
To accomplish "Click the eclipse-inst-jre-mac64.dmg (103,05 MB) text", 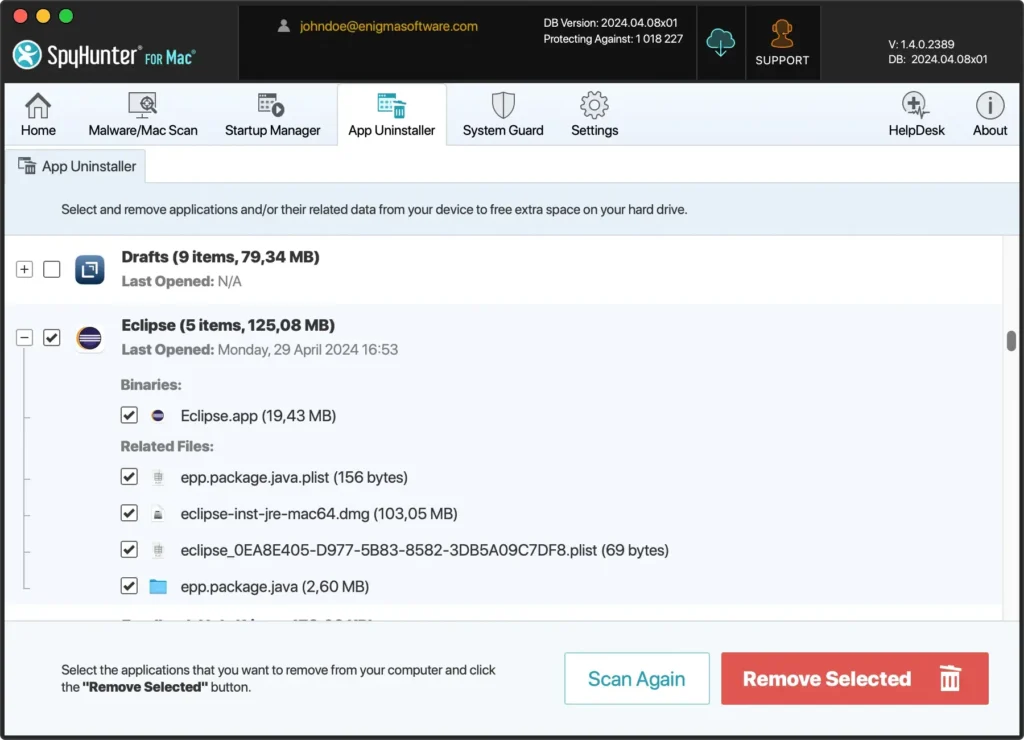I will tap(319, 514).
